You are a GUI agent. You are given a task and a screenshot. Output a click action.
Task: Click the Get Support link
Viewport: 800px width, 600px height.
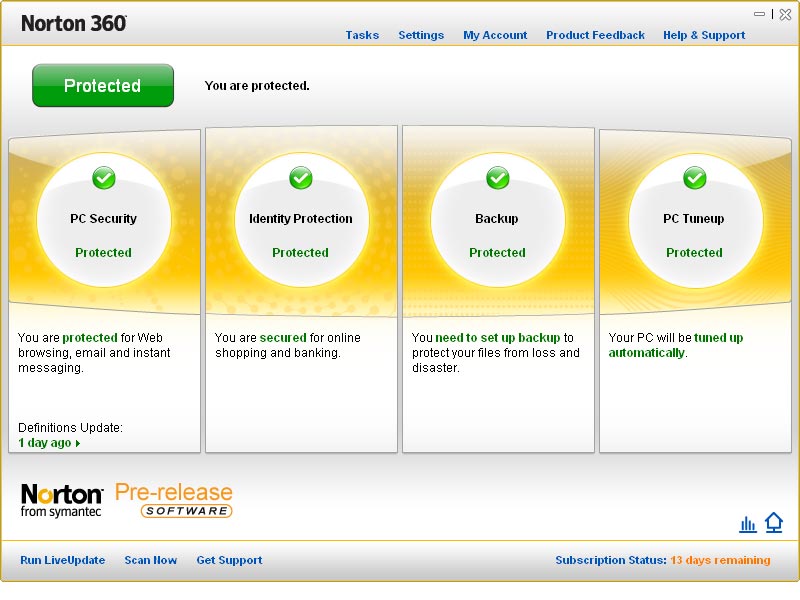click(x=229, y=560)
